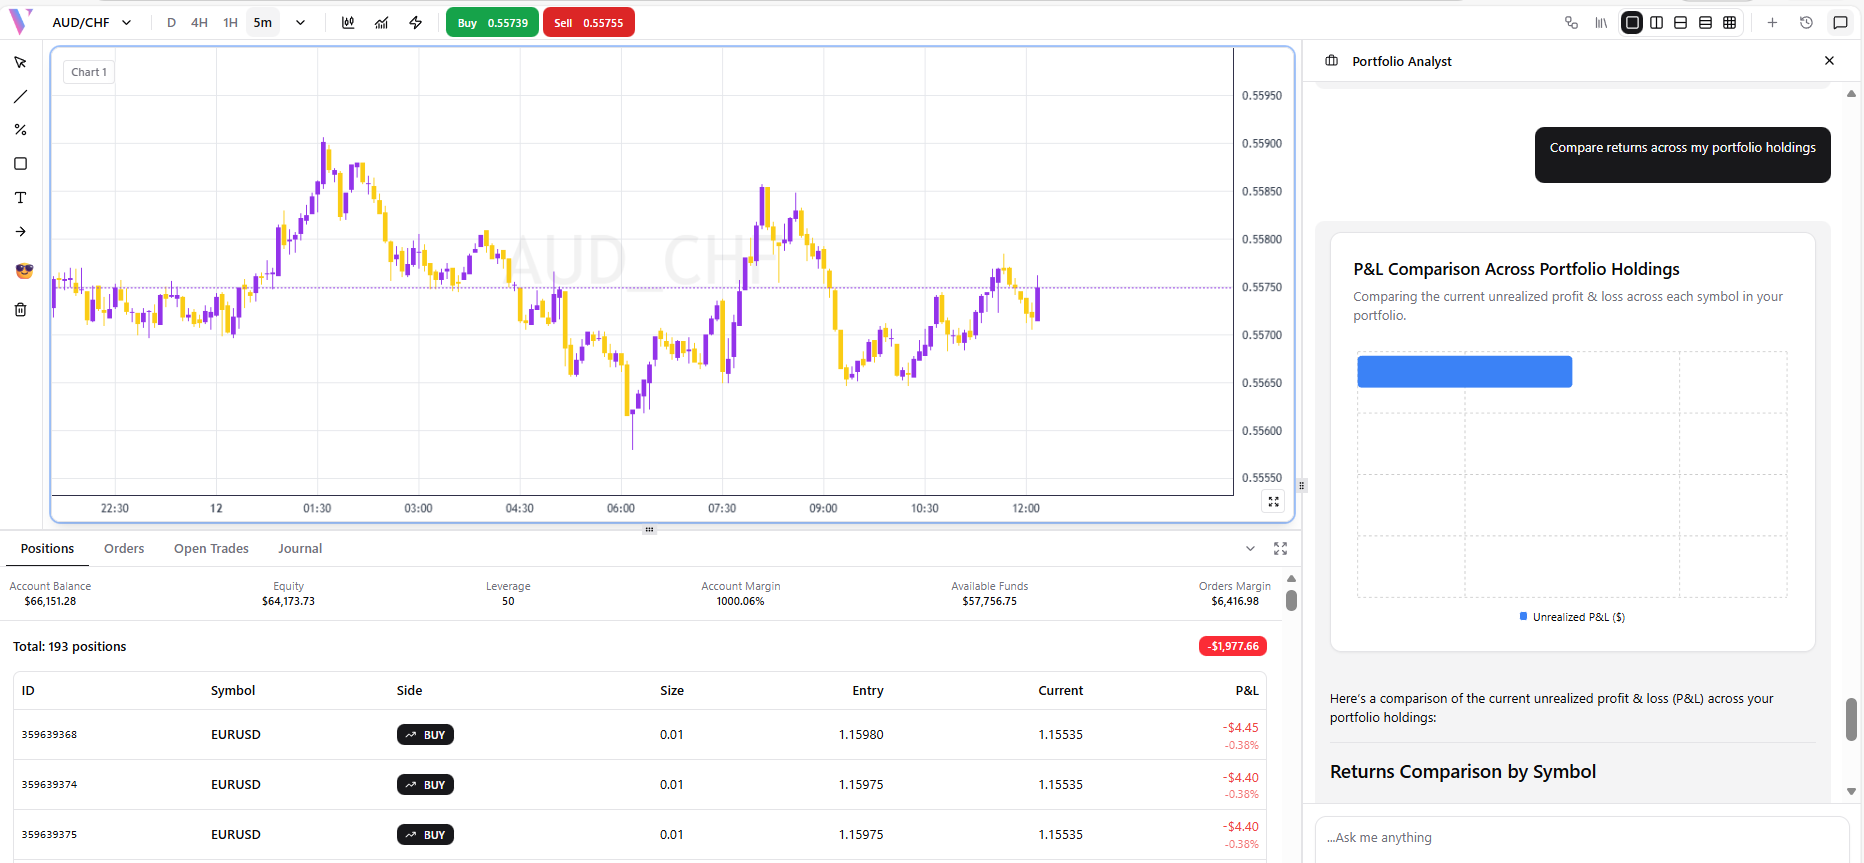
Task: Open the candlestick chart type icon
Action: [348, 23]
